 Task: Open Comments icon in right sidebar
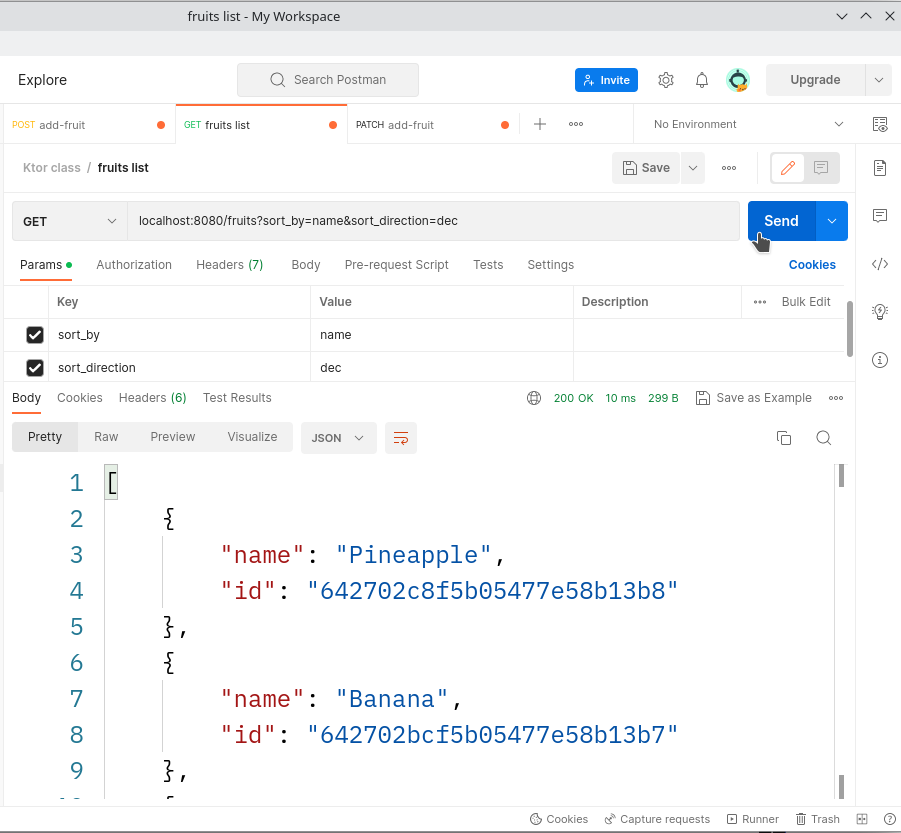pyautogui.click(x=880, y=215)
